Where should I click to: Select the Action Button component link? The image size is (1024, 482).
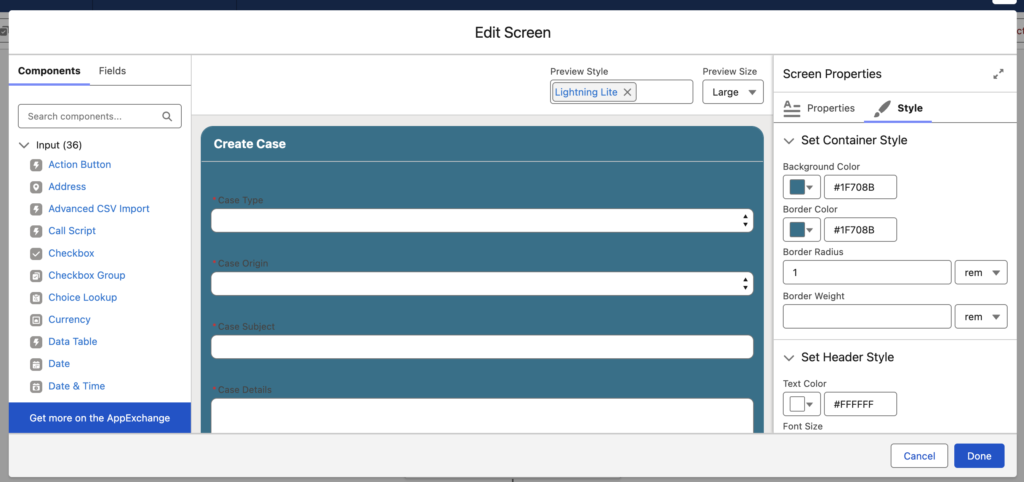80,165
